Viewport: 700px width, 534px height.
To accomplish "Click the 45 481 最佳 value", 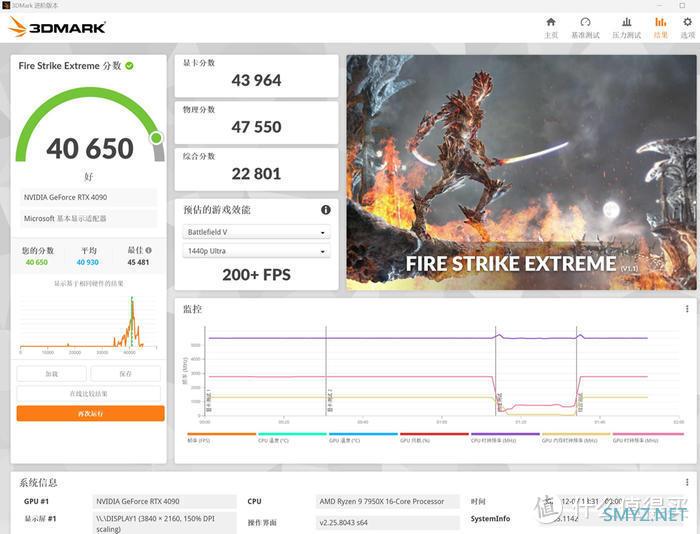I will (x=138, y=263).
